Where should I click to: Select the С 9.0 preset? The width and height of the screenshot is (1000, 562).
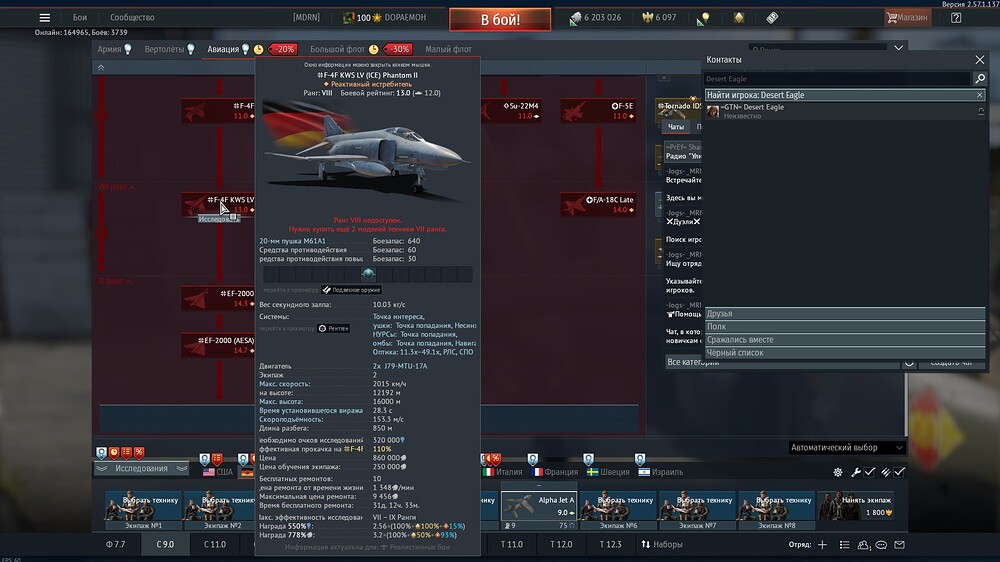point(165,544)
